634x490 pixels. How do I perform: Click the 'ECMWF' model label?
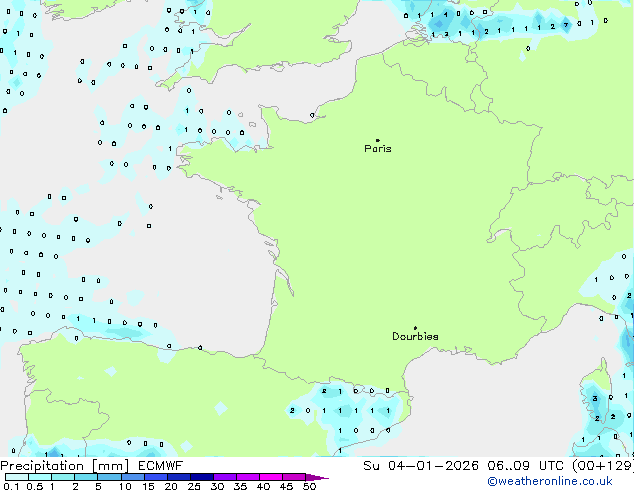click(x=160, y=466)
